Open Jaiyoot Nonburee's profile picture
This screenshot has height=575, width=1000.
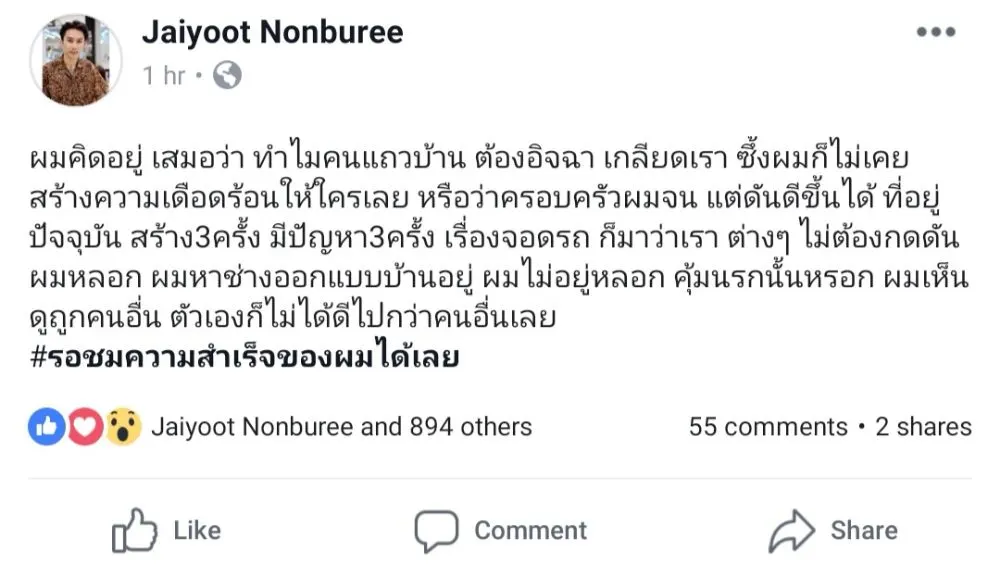pyautogui.click(x=75, y=59)
